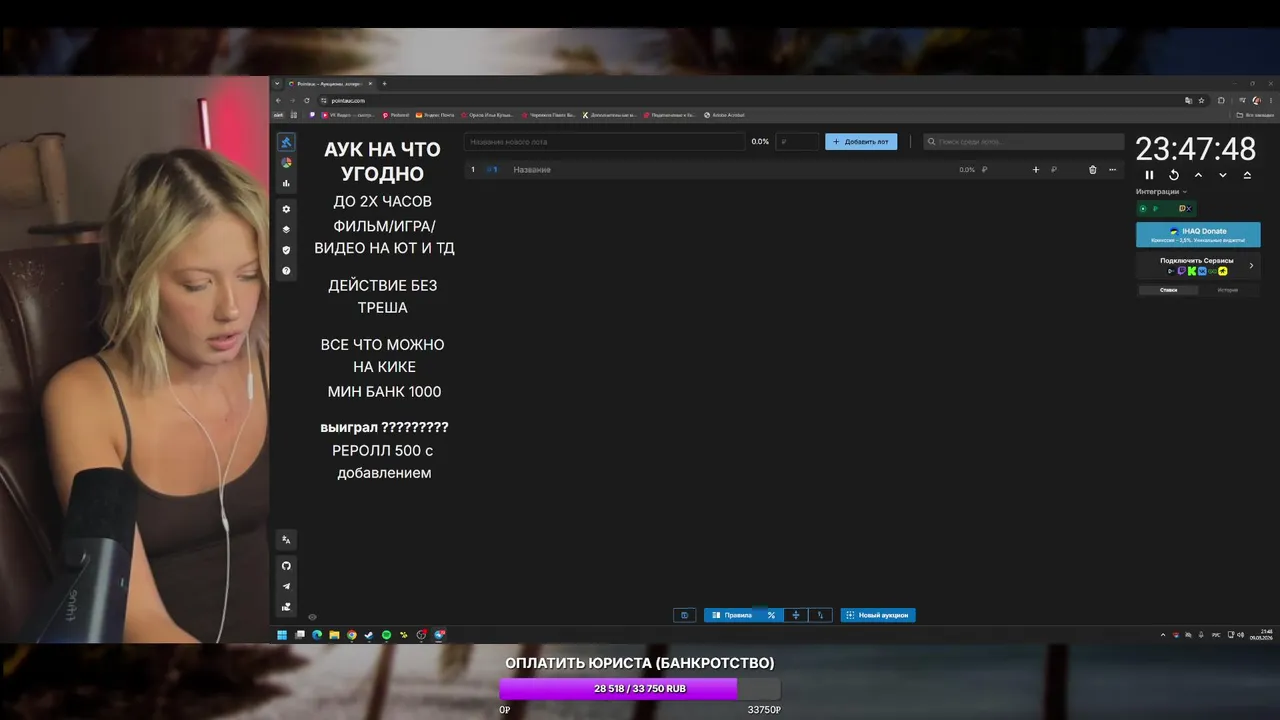
Task: Open the GitHub link icon in sidebar
Action: [x=286, y=566]
